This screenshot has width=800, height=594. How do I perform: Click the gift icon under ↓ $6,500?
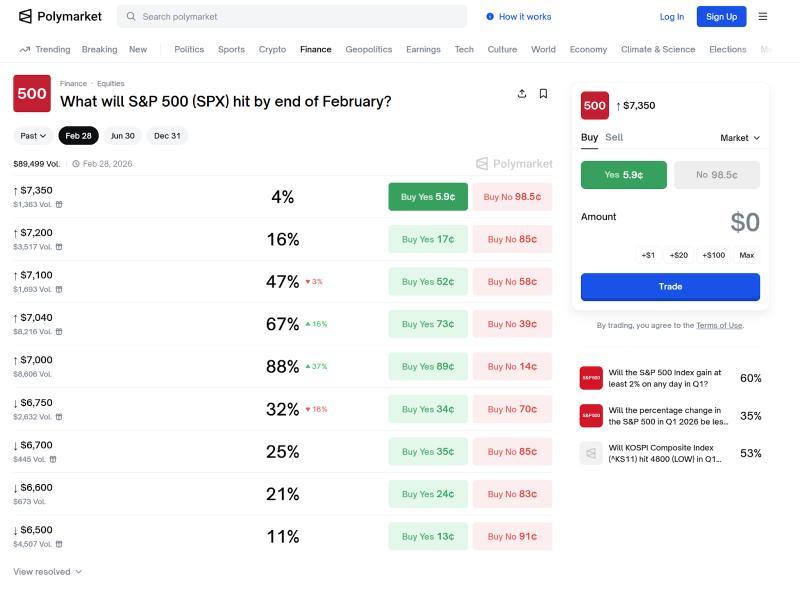coord(59,544)
